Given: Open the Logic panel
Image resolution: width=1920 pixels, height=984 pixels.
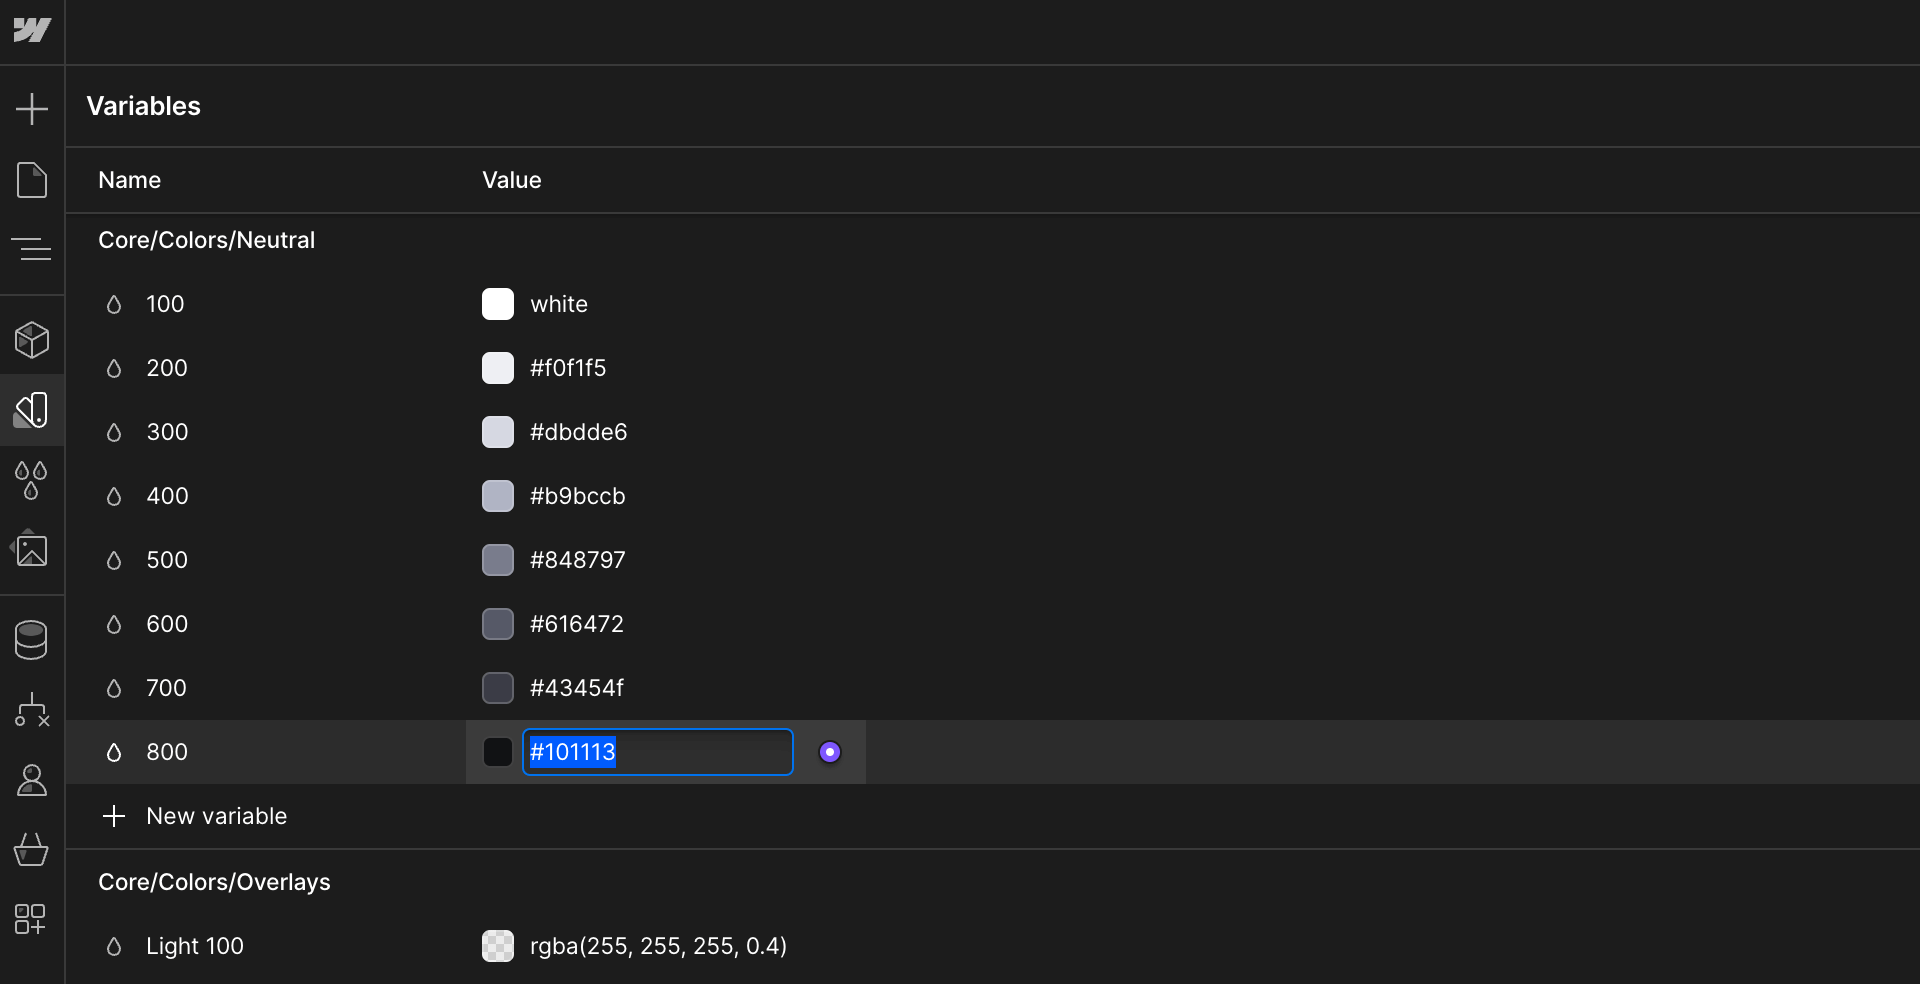Looking at the screenshot, I should (x=33, y=710).
